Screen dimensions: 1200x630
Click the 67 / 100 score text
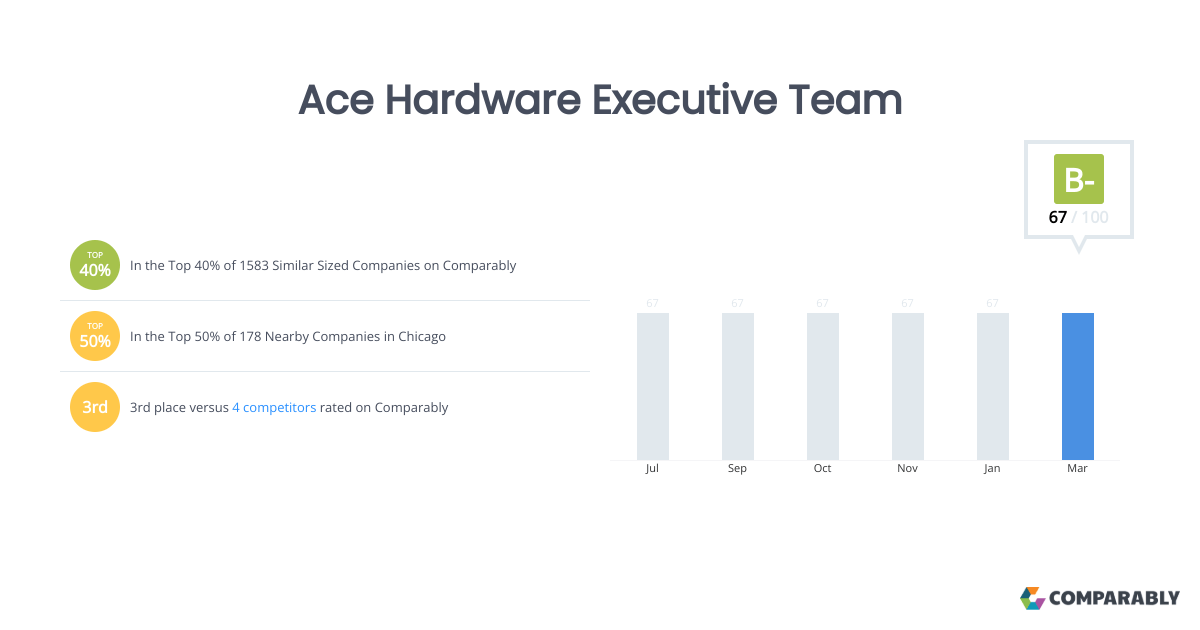coord(1078,217)
